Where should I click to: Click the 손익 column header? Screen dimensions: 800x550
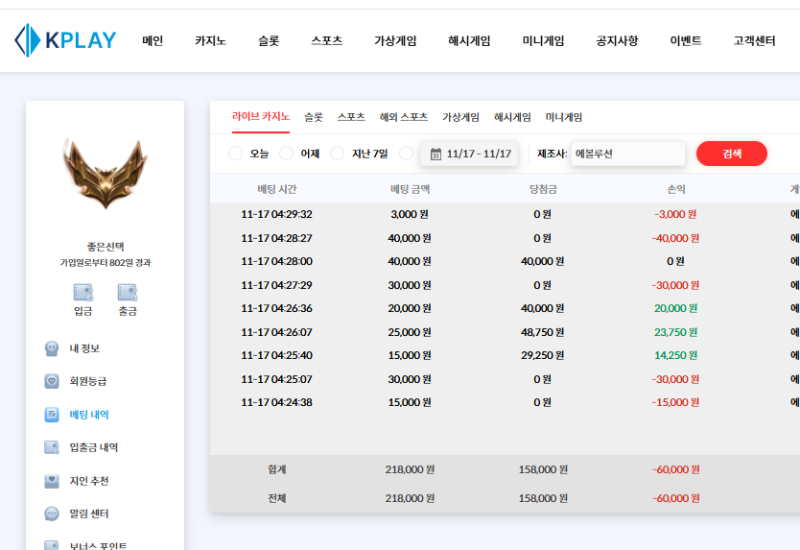coord(676,189)
